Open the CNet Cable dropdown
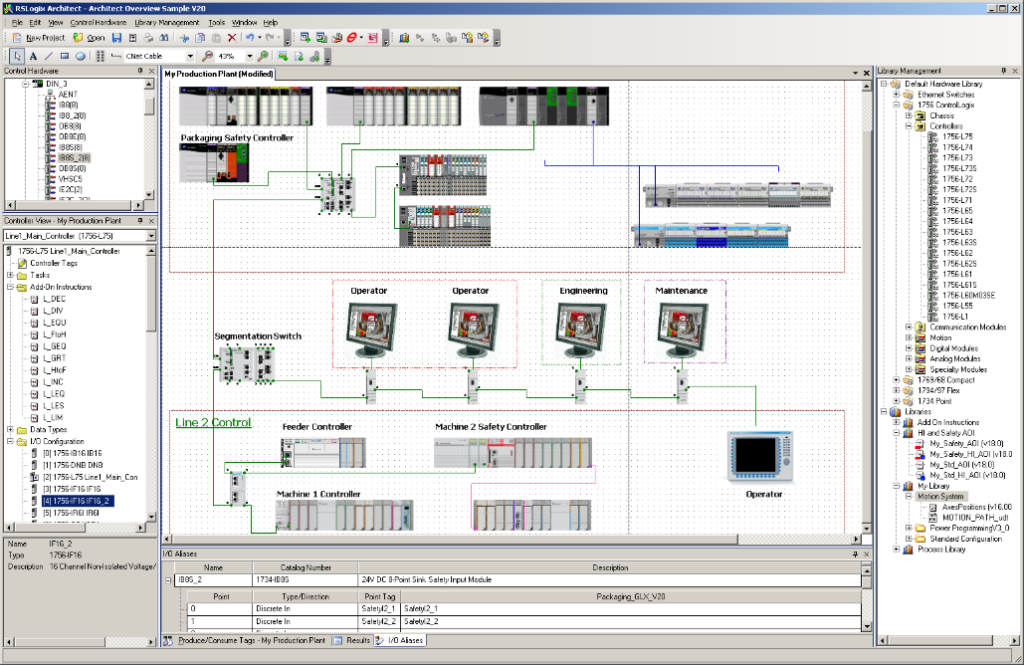Image resolution: width=1024 pixels, height=665 pixels. click(190, 57)
